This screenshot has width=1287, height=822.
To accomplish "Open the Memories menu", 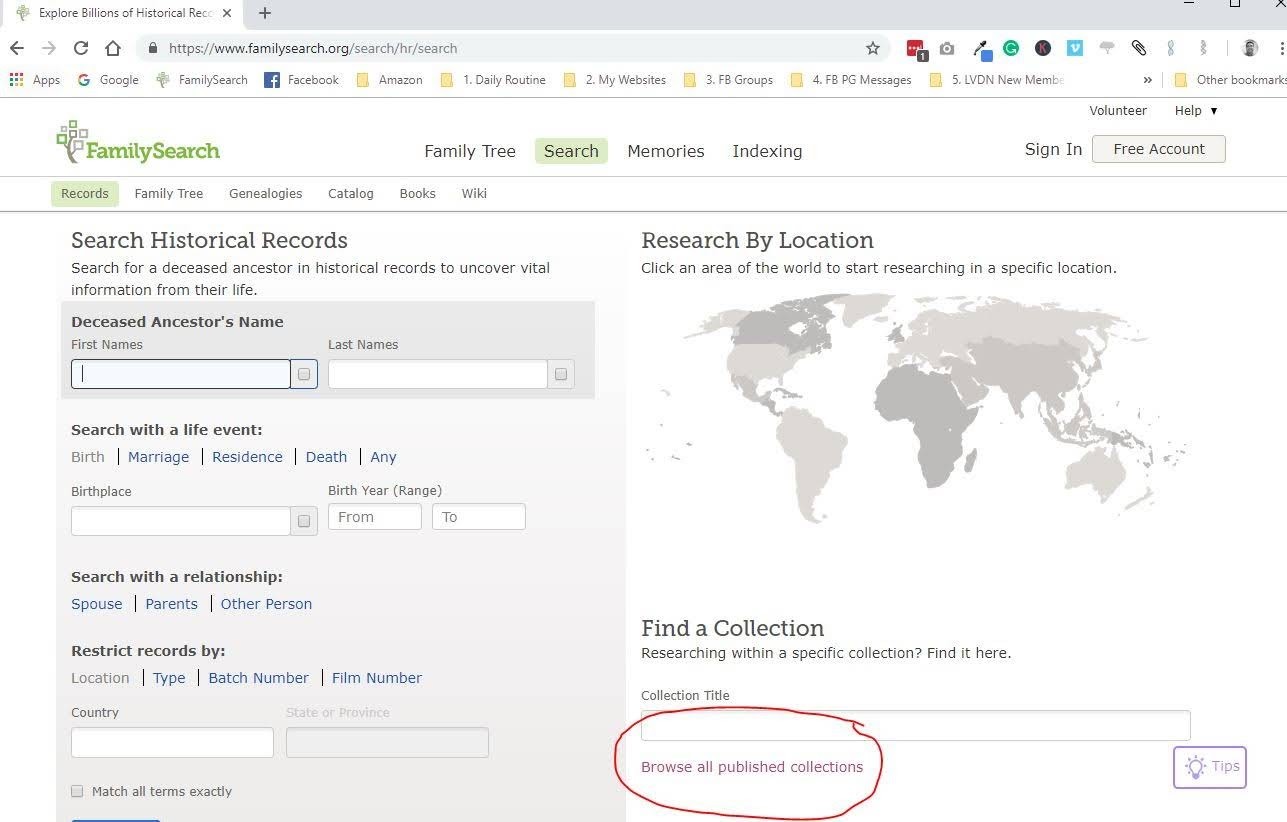I will 666,151.
